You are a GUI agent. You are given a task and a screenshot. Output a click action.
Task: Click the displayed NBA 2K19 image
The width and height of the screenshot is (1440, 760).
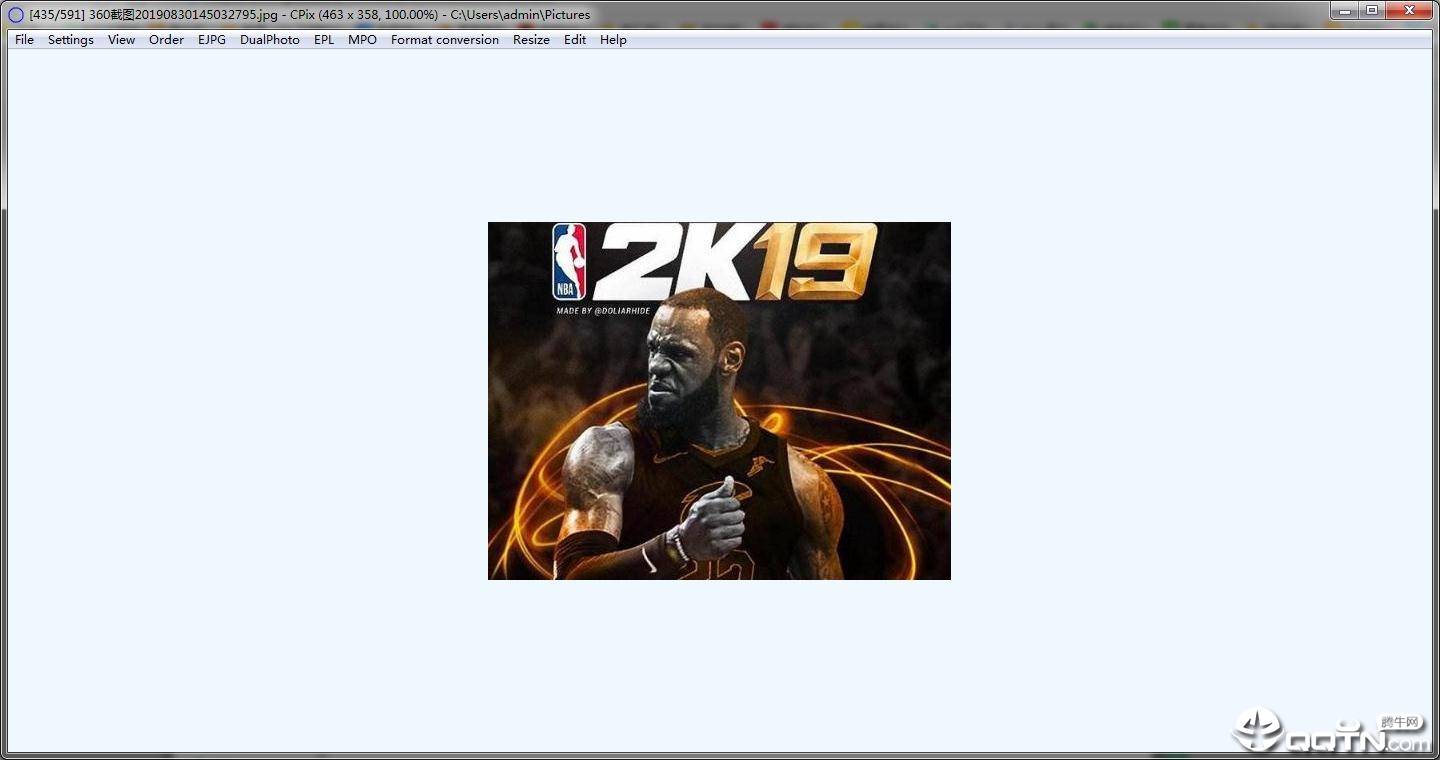[719, 401]
